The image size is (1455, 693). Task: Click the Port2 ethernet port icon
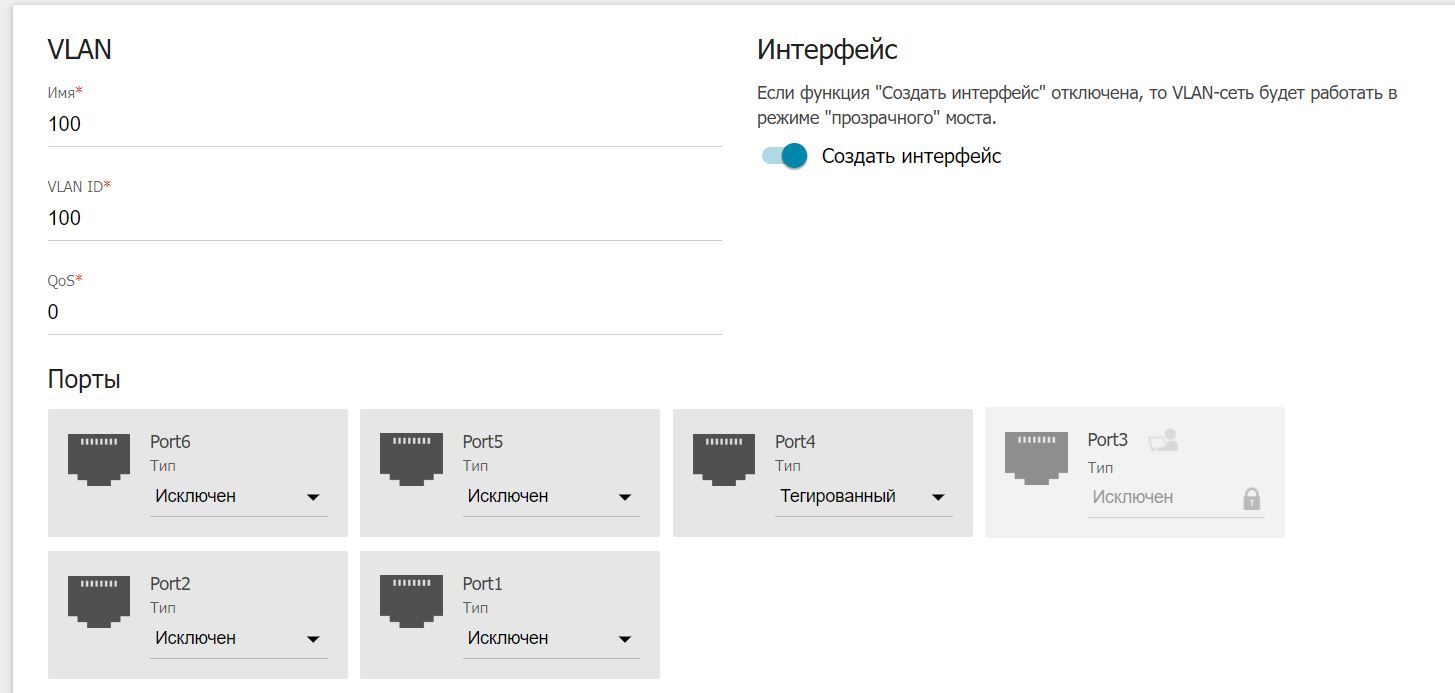pyautogui.click(x=98, y=601)
